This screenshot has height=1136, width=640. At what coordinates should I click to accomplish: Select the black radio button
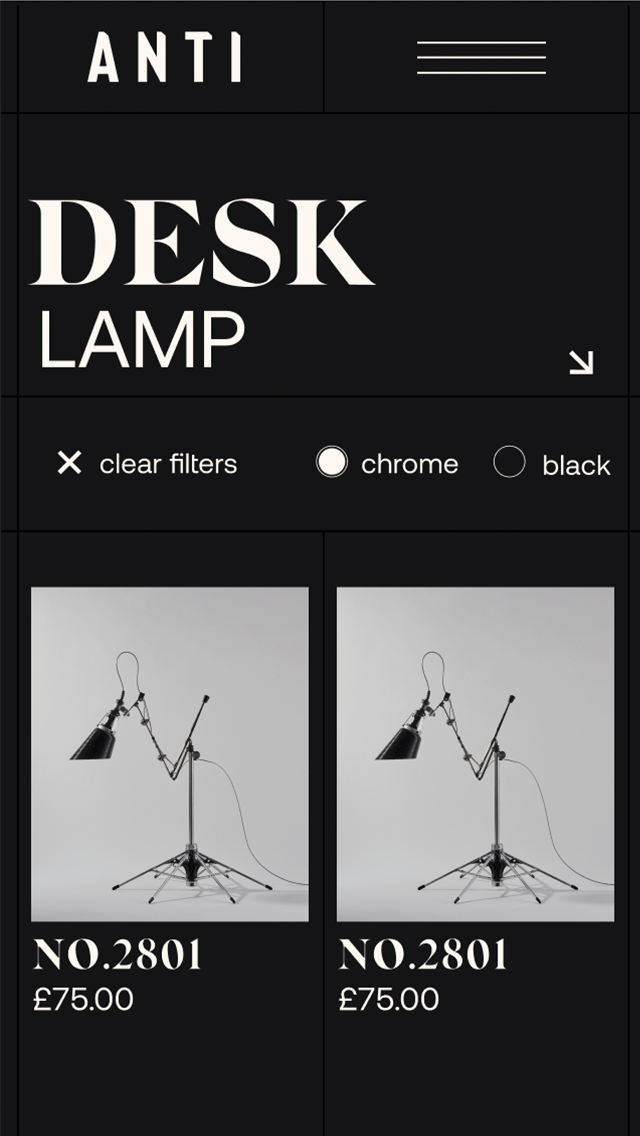tap(510, 462)
